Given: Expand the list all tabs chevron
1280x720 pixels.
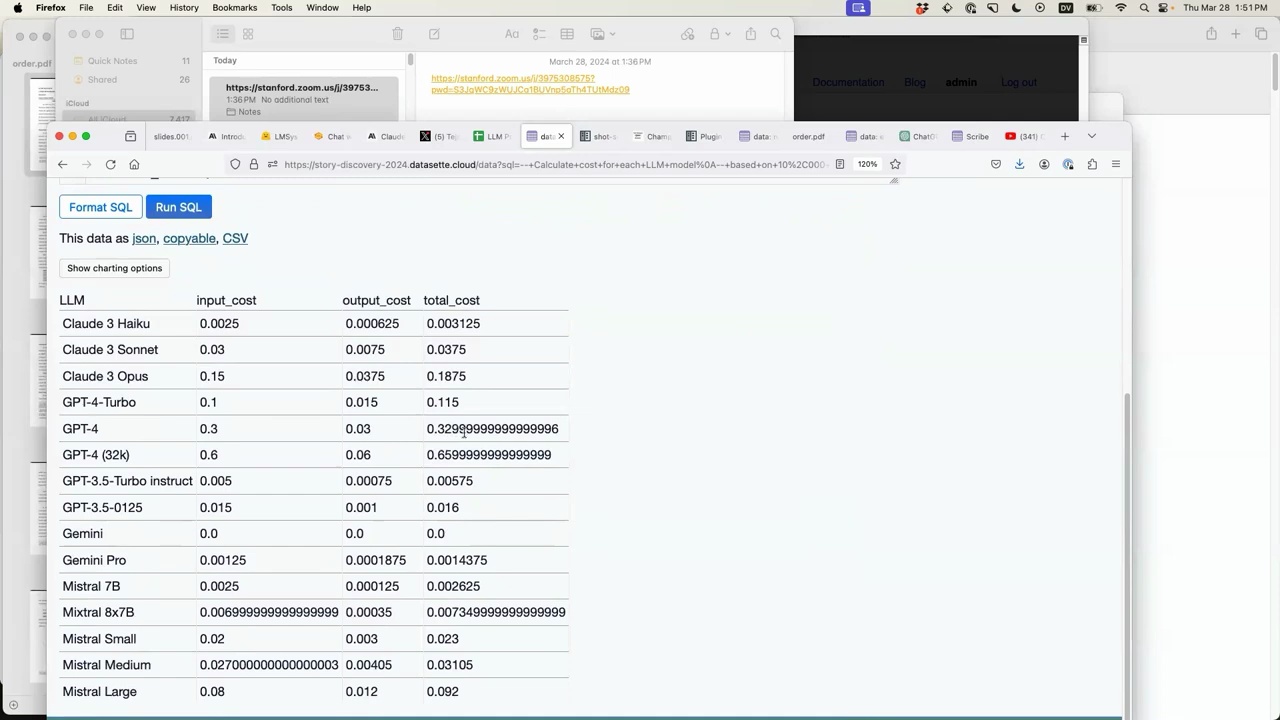Looking at the screenshot, I should [1091, 136].
